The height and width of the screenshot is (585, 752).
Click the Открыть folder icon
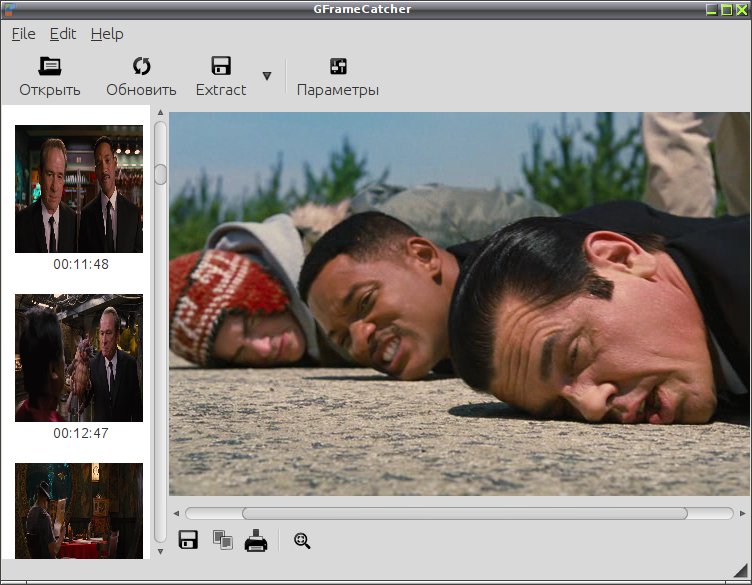49,66
